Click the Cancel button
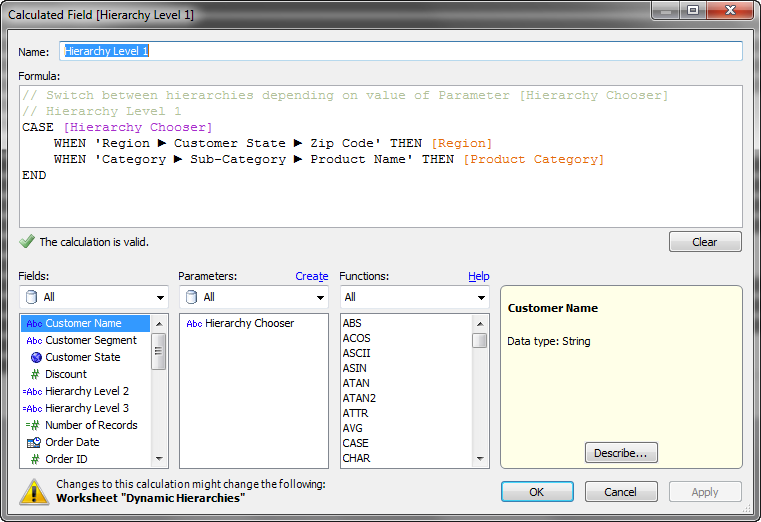 click(621, 492)
